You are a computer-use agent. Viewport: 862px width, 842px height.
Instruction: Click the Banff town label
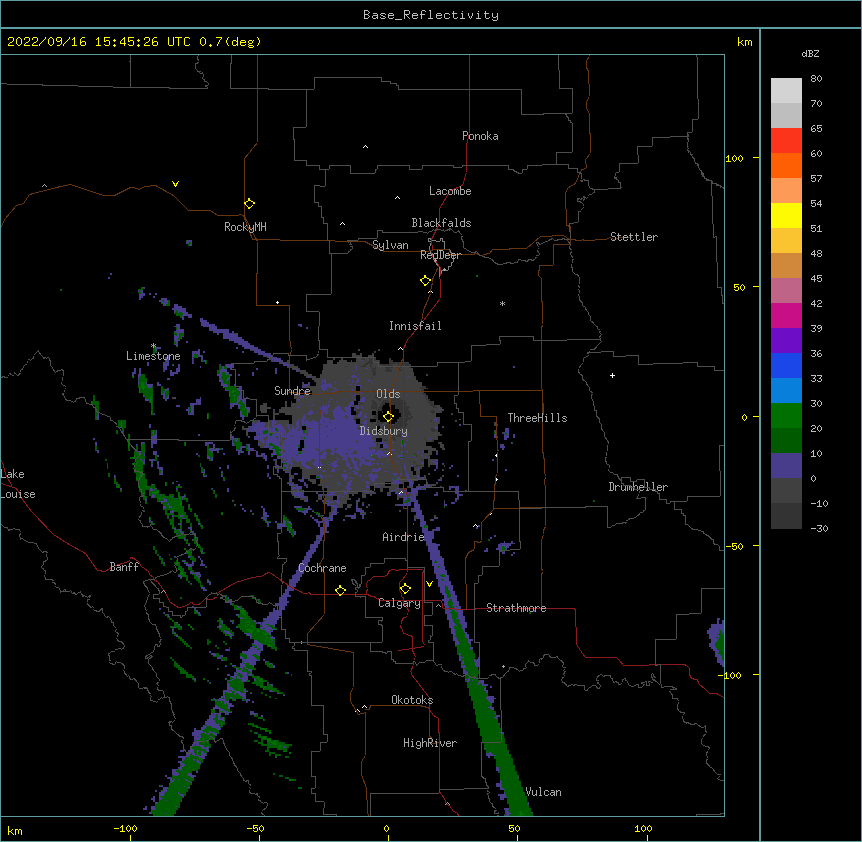[x=124, y=567]
